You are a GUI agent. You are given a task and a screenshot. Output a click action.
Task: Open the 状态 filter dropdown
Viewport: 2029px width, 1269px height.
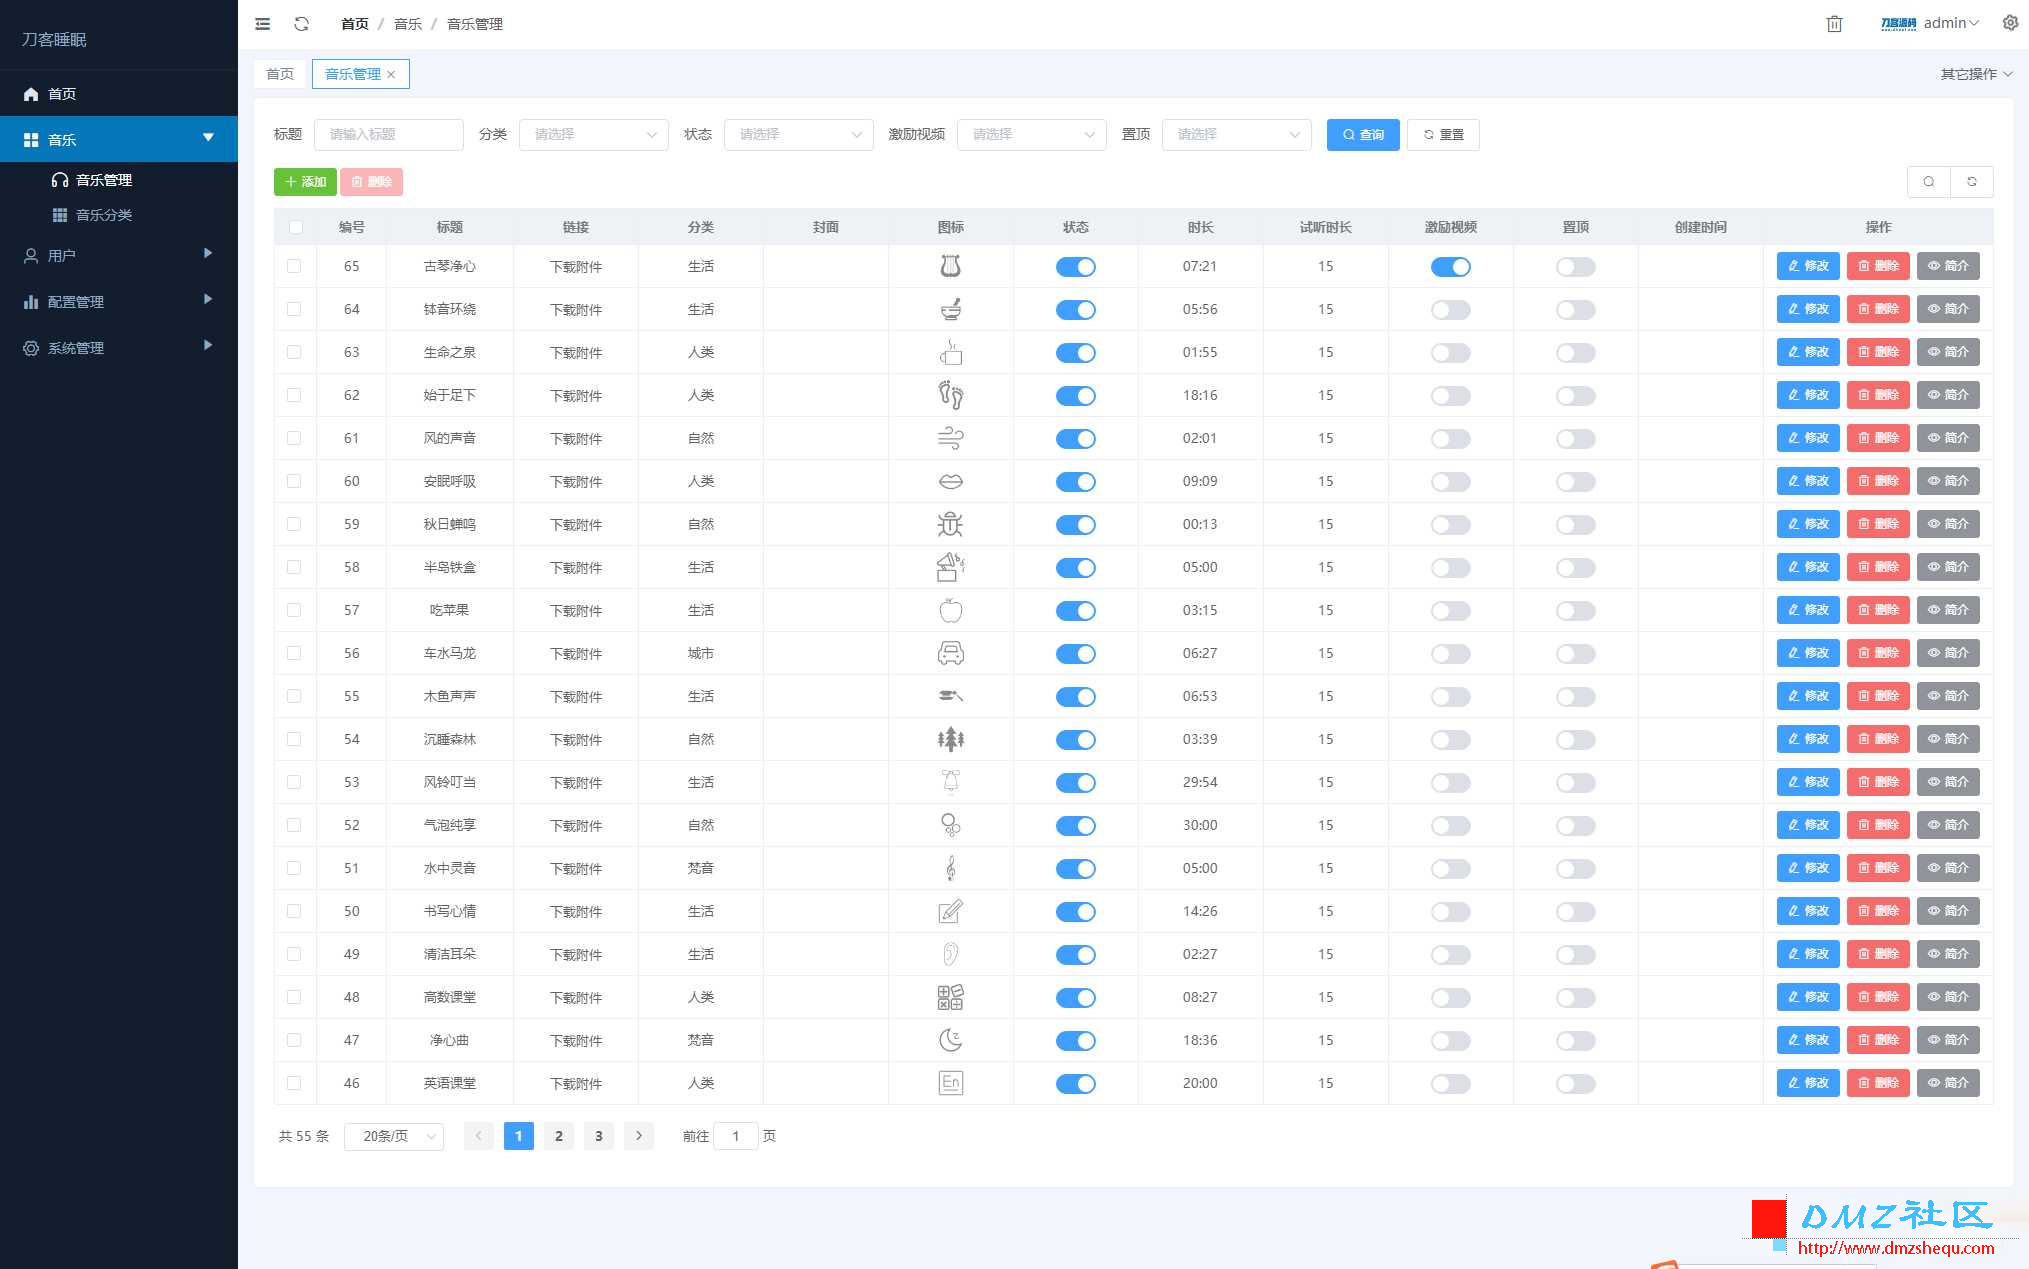798,134
